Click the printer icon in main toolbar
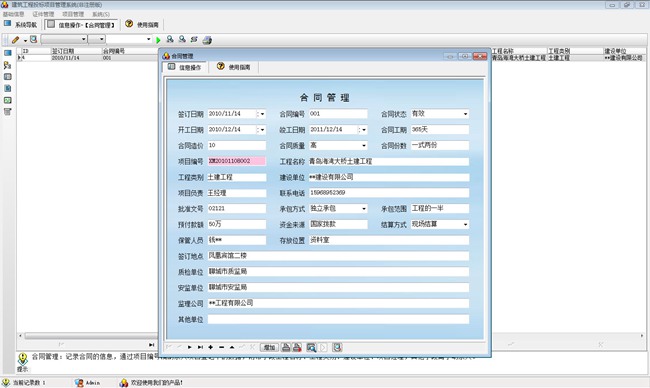Viewport: 650px width, 388px height. click(207, 40)
